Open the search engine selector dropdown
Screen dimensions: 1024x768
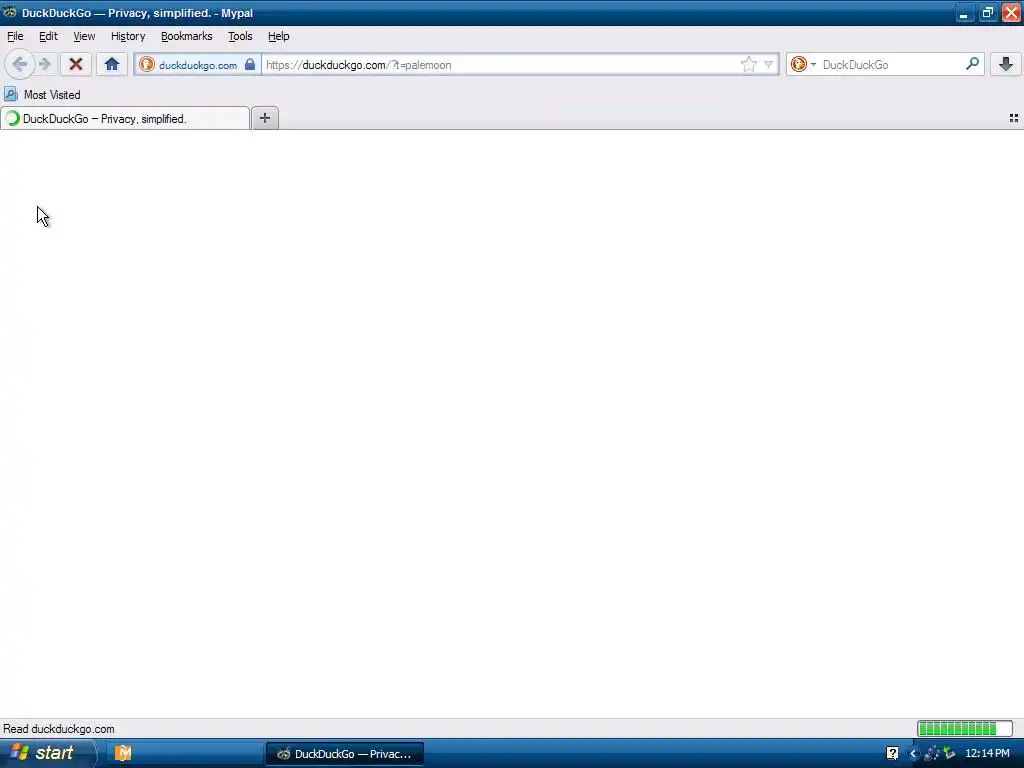pos(803,64)
